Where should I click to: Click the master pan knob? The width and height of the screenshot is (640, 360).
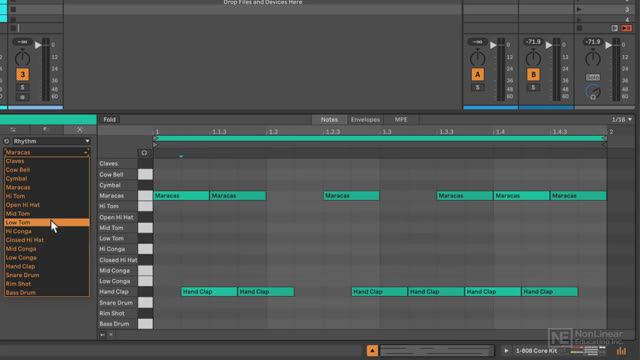point(593,59)
